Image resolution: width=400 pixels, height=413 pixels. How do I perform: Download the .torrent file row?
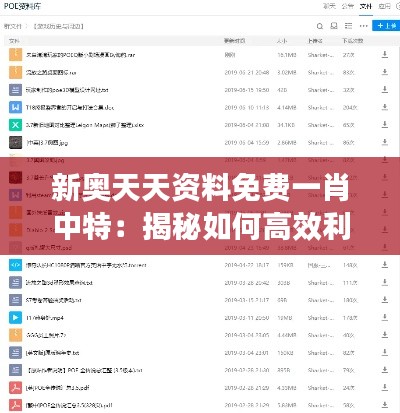(385, 265)
